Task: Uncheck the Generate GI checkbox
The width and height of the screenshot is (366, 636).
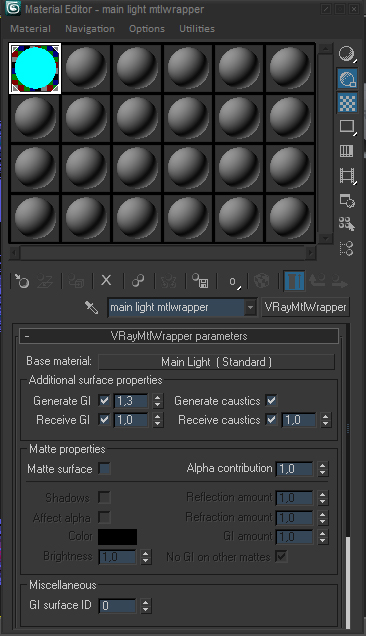Action: (x=104, y=401)
